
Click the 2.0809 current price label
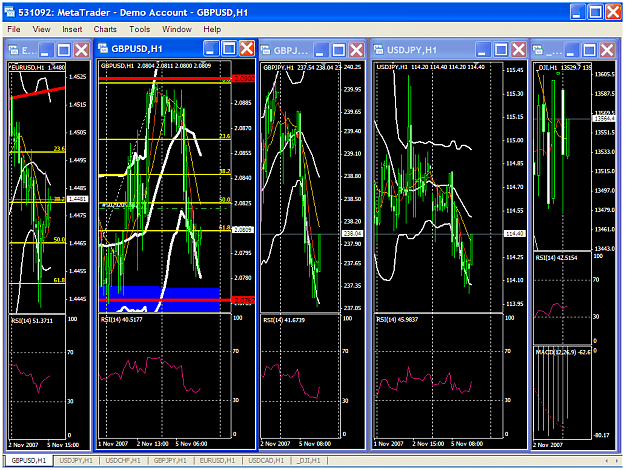pyautogui.click(x=243, y=230)
